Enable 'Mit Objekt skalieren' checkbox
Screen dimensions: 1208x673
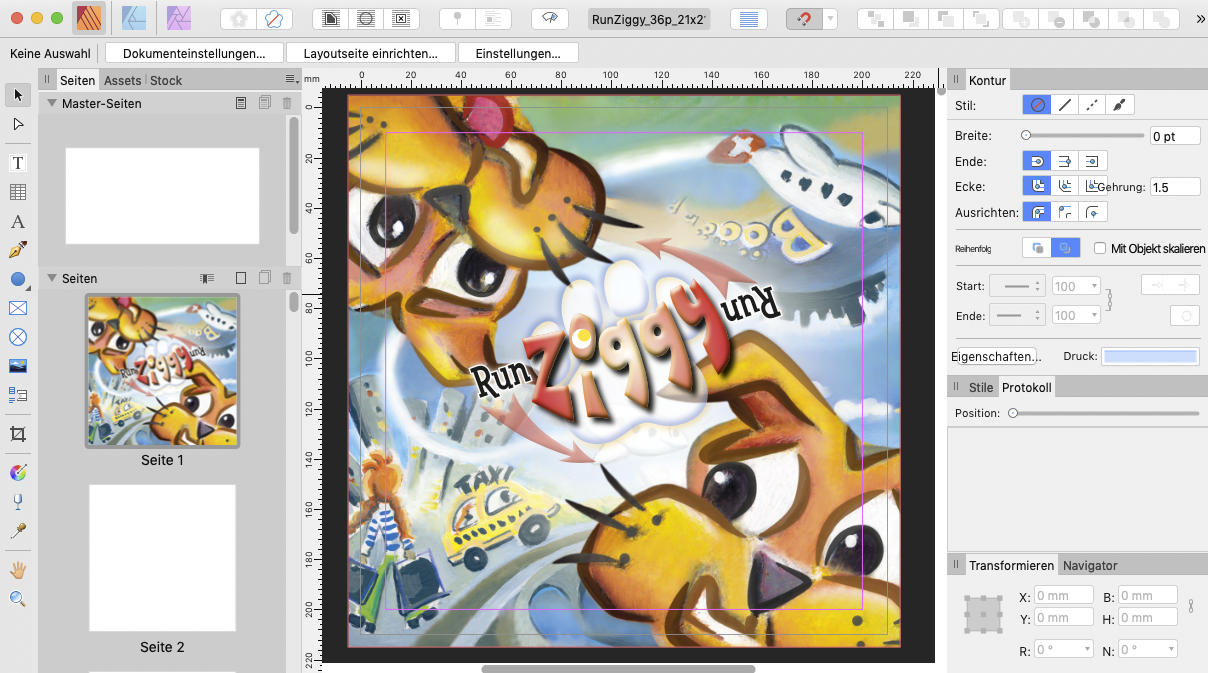[x=1100, y=248]
